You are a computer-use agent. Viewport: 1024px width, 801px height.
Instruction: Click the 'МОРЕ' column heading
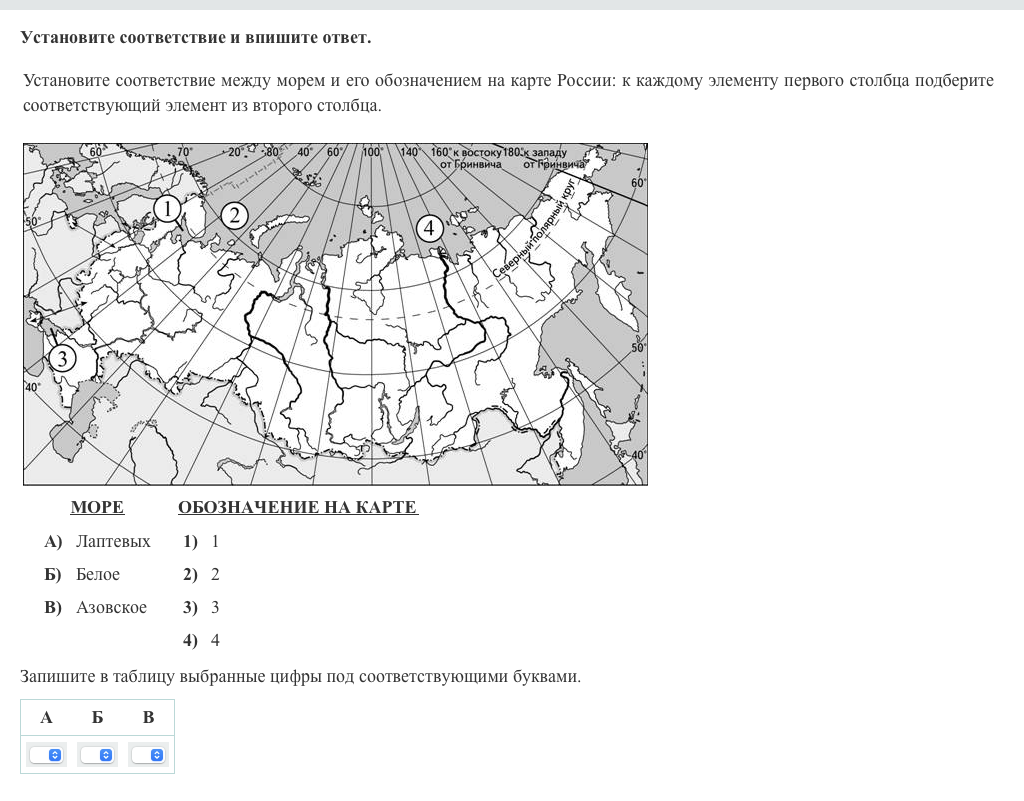[97, 507]
